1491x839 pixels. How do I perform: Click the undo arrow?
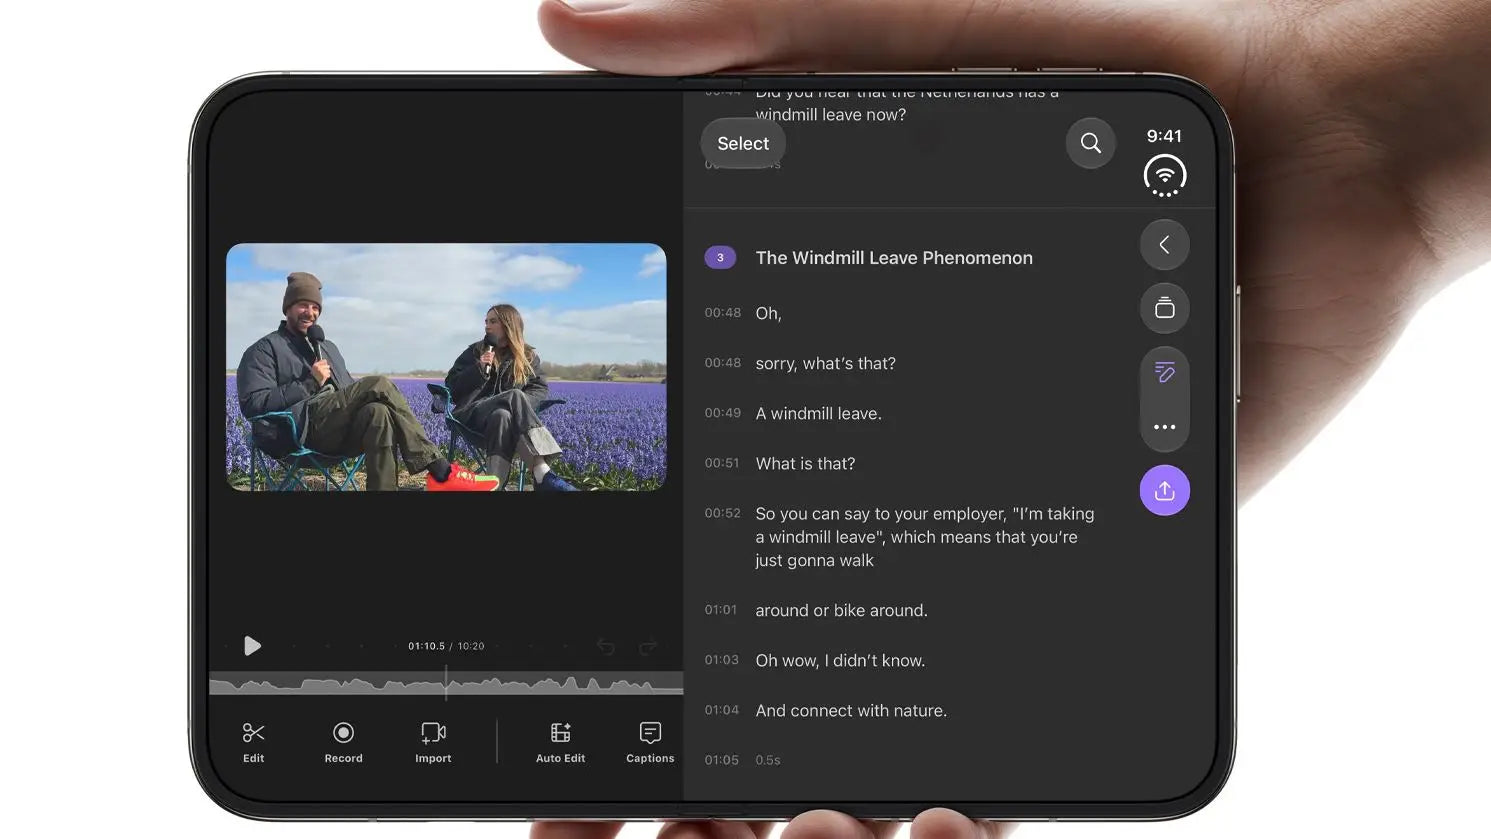[x=606, y=646]
